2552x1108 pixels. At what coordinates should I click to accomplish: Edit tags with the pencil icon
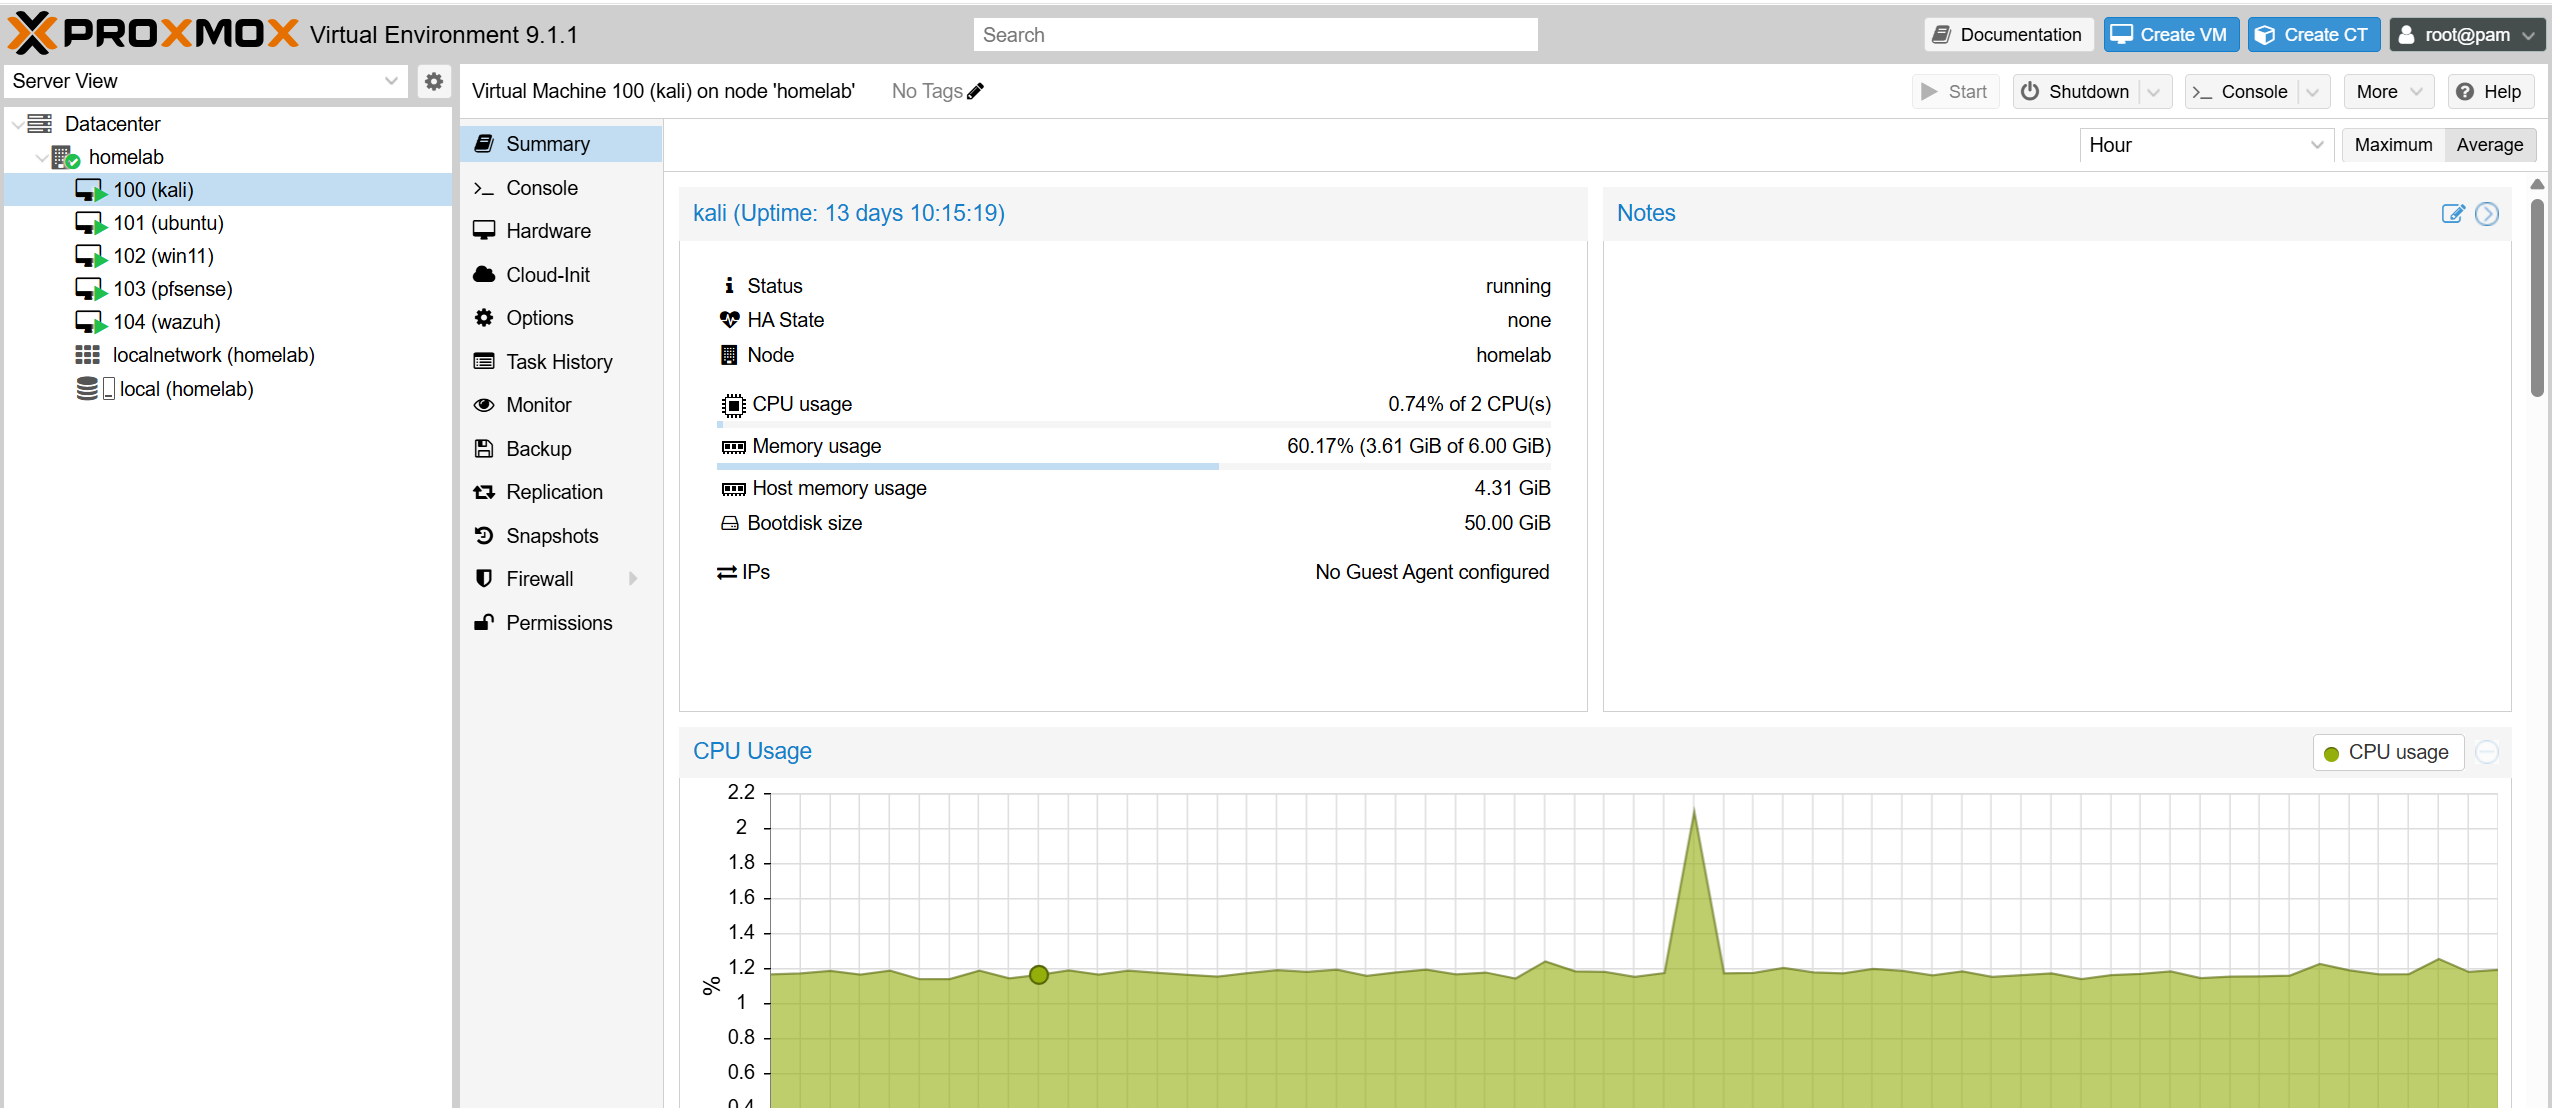pyautogui.click(x=976, y=91)
